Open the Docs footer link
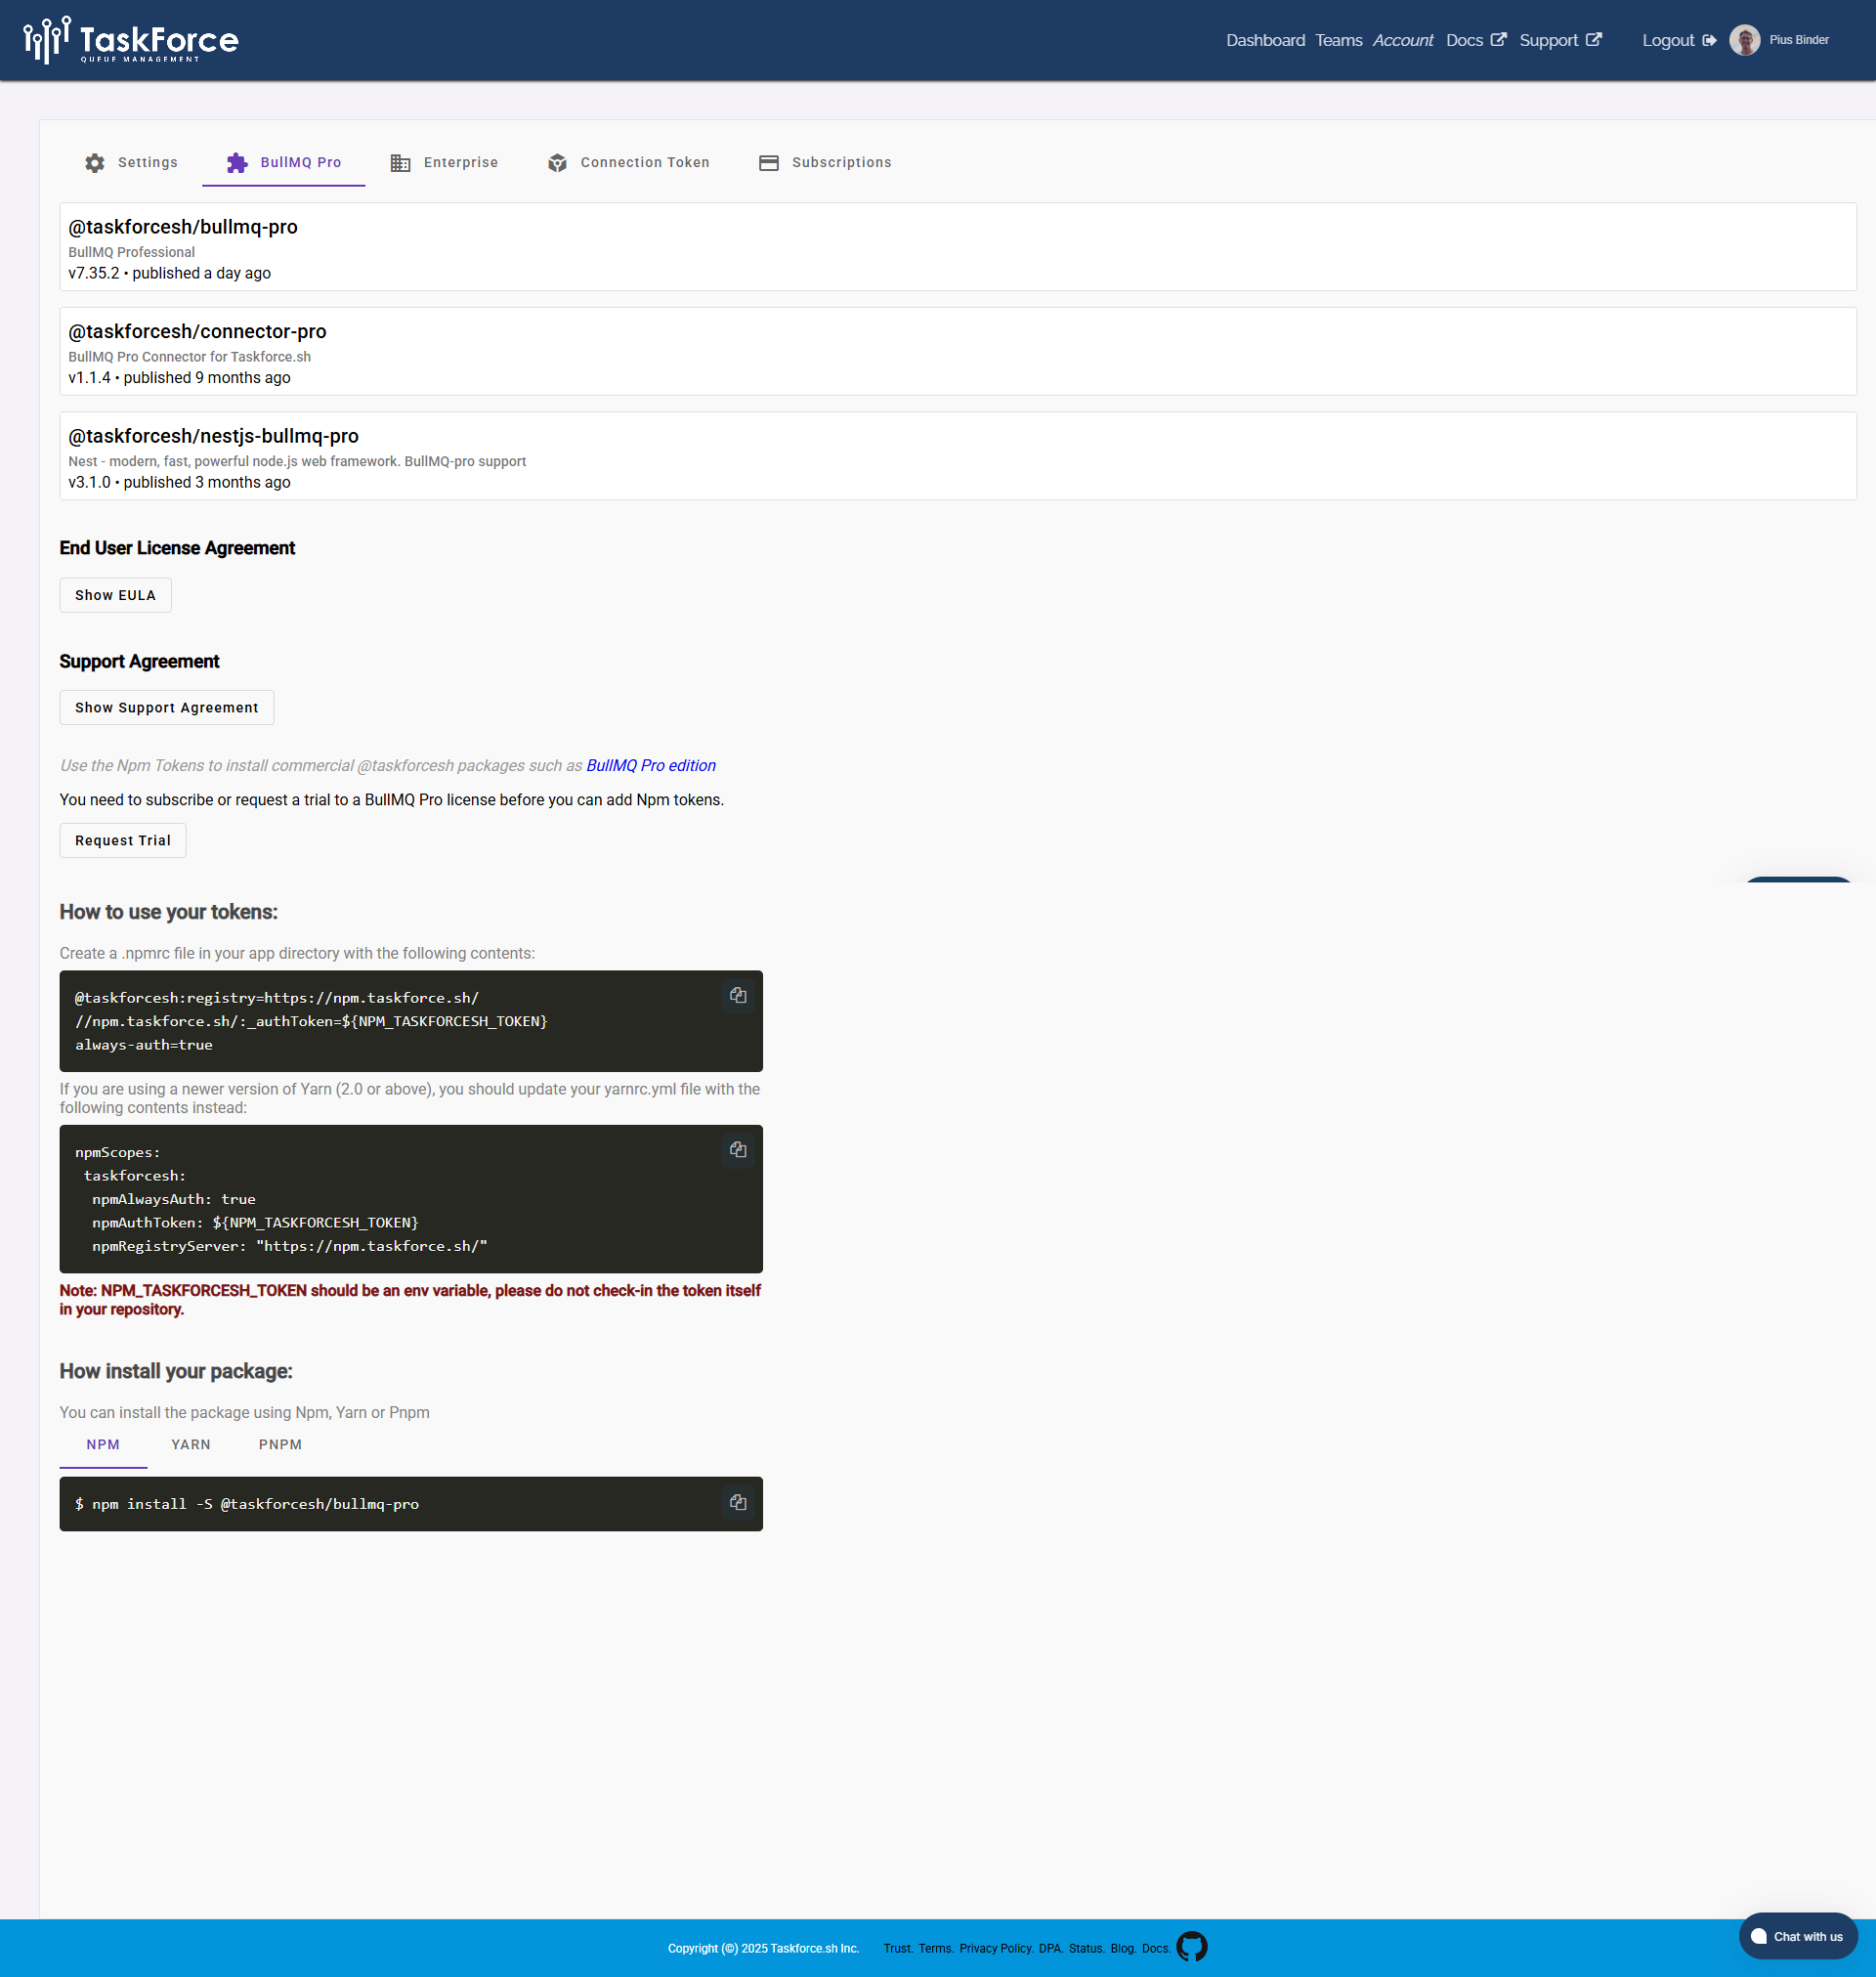Viewport: 1876px width, 1977px height. tap(1156, 1948)
